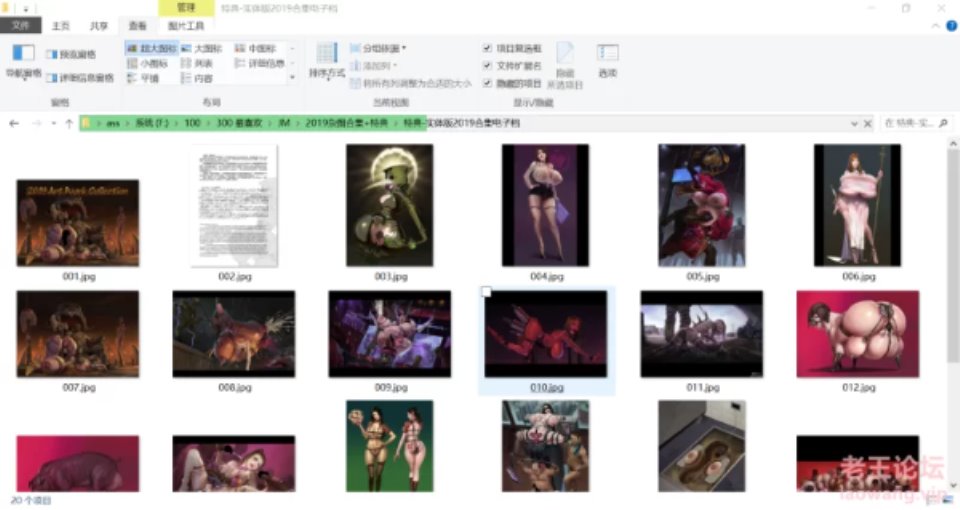Open the recent locations dropdown arrow
The width and height of the screenshot is (960, 510).
[x=53, y=124]
